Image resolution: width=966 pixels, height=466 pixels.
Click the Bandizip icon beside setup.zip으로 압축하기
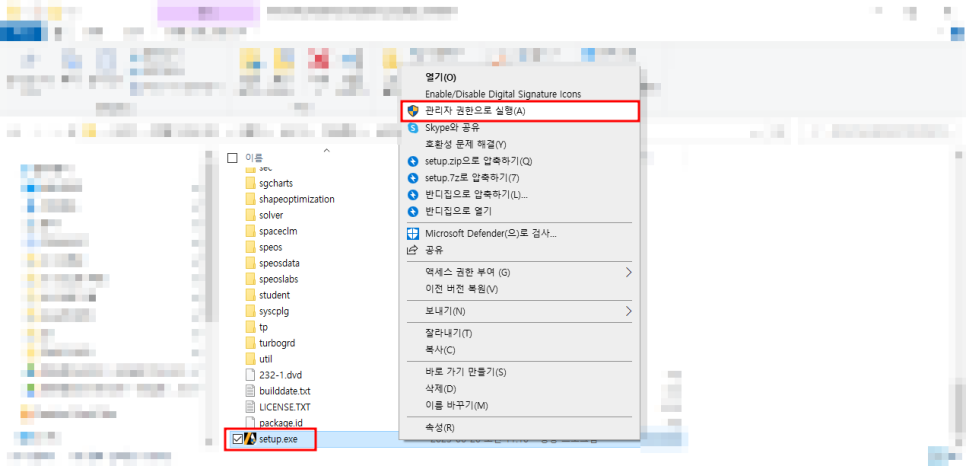(x=413, y=161)
